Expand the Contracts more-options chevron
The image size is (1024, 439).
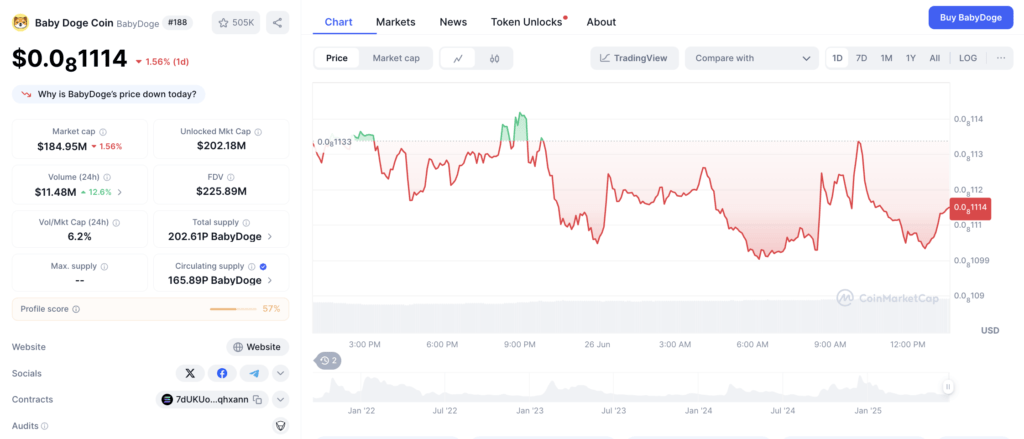[281, 400]
